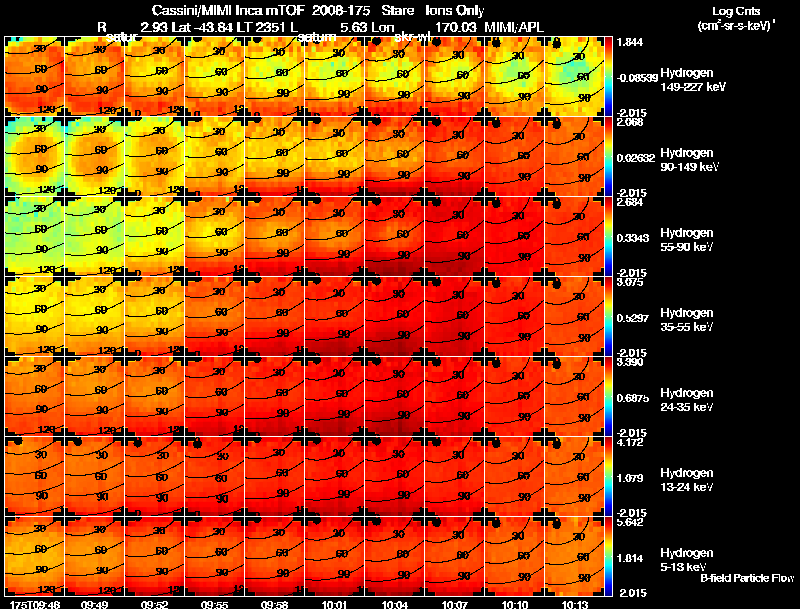800x609 pixels.
Task: Click the Hydrogen 55-90 keV color bar
Action: tap(608, 237)
